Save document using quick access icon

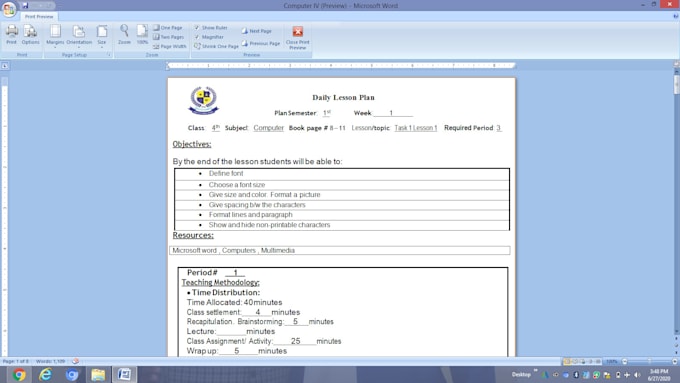tap(25, 6)
